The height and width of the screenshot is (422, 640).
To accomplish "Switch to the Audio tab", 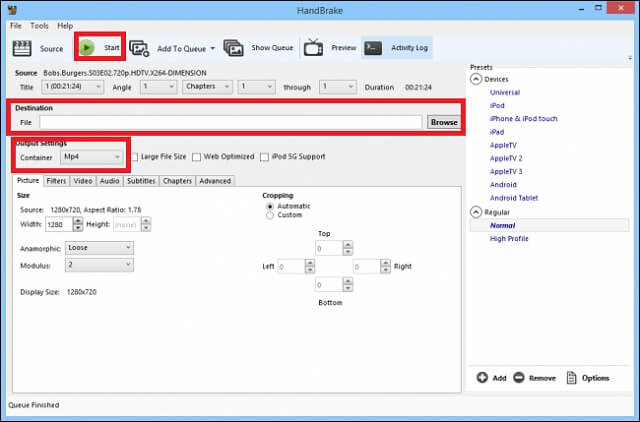I will (109, 181).
